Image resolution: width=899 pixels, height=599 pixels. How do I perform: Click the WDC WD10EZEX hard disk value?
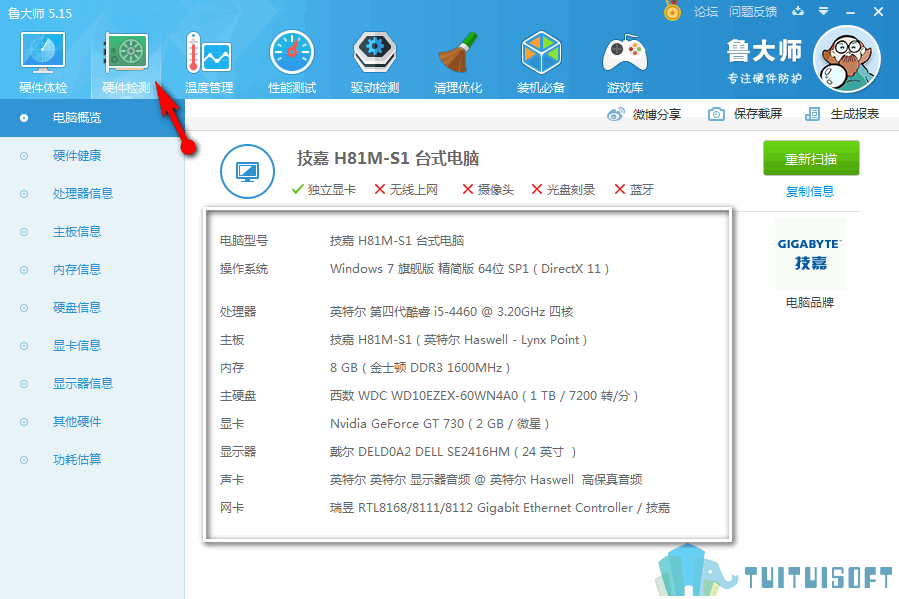484,396
